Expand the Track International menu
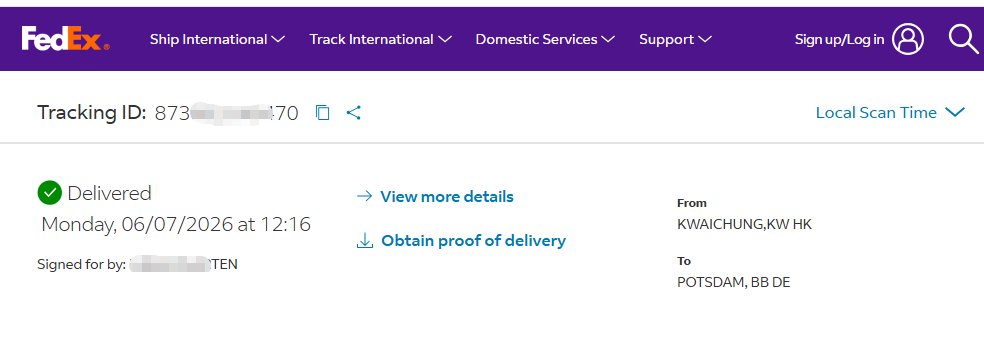This screenshot has width=984, height=361. point(380,39)
